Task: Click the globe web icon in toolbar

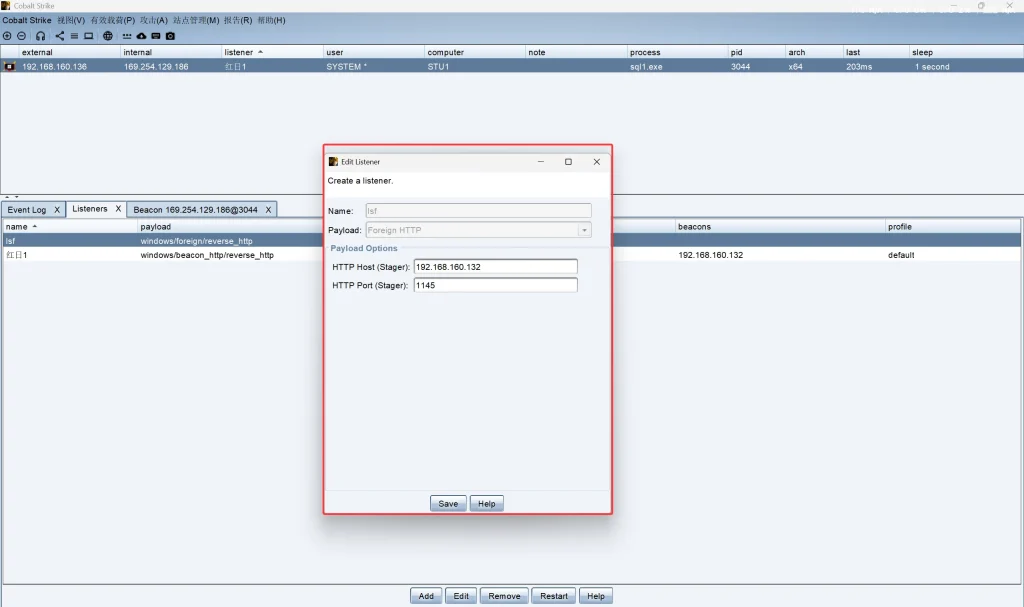Action: click(108, 36)
